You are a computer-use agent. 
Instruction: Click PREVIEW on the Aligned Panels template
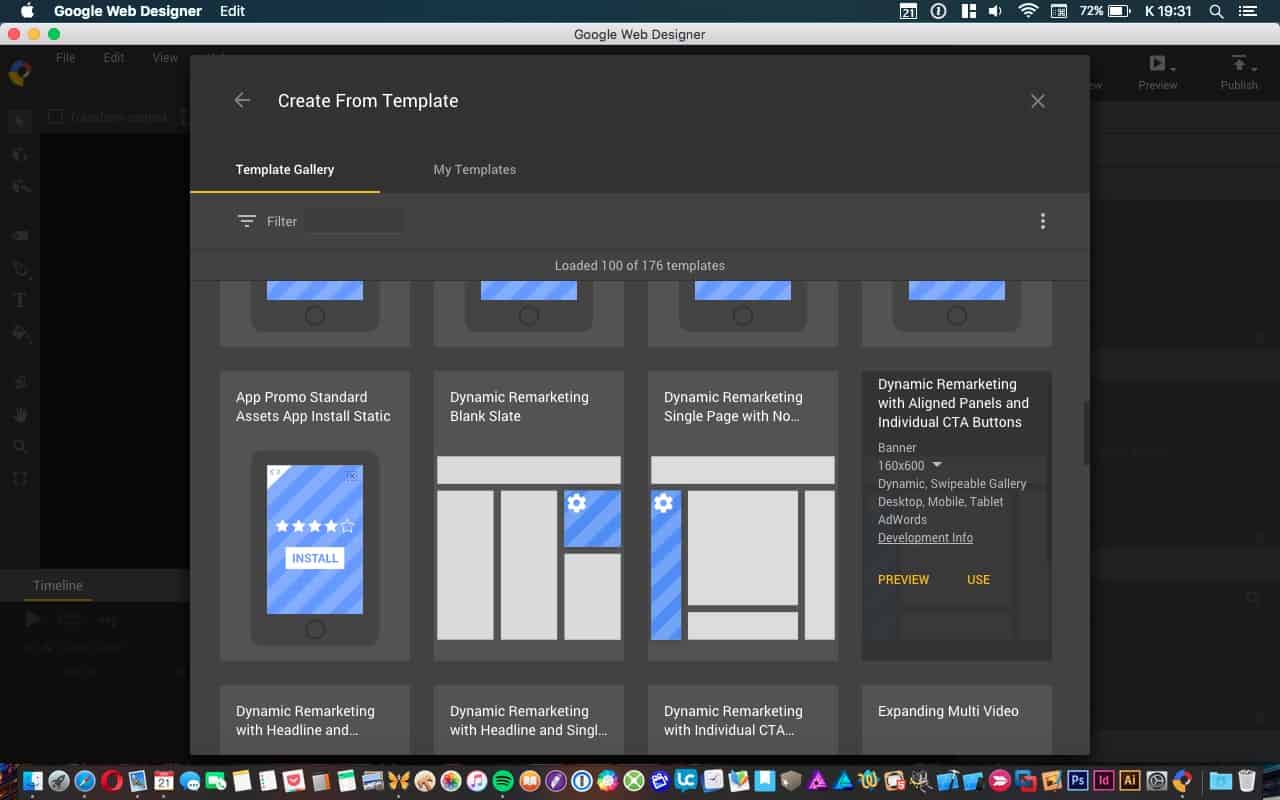click(904, 580)
